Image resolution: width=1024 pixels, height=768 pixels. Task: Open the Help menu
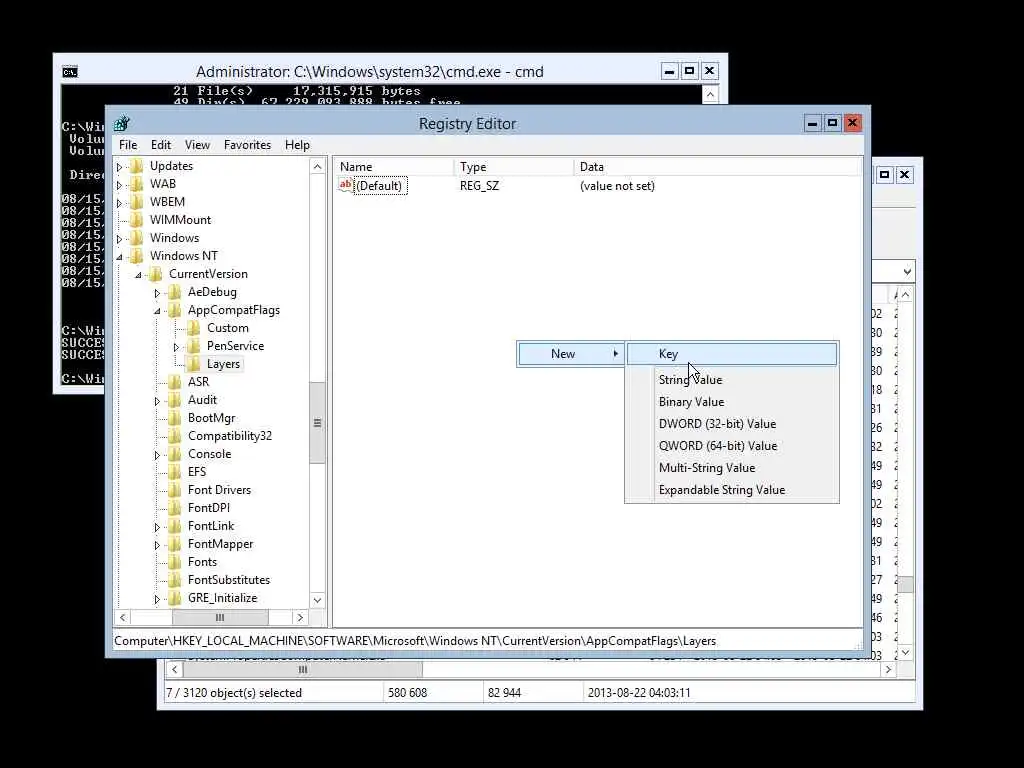coord(297,145)
